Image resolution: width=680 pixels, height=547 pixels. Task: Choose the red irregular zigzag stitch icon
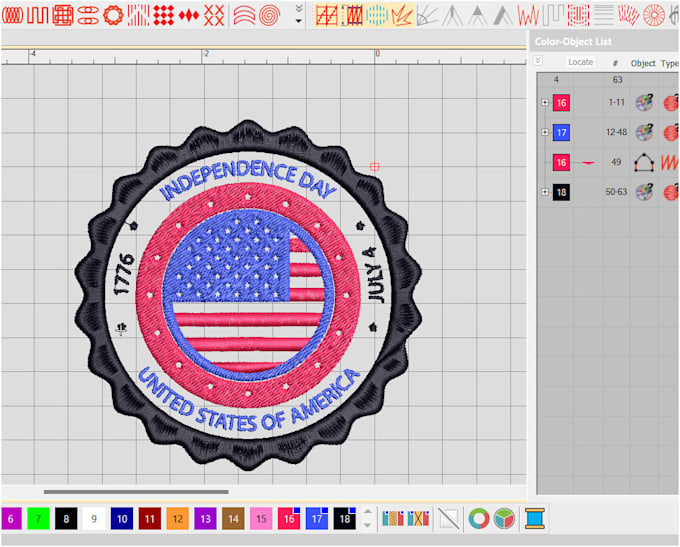point(528,16)
